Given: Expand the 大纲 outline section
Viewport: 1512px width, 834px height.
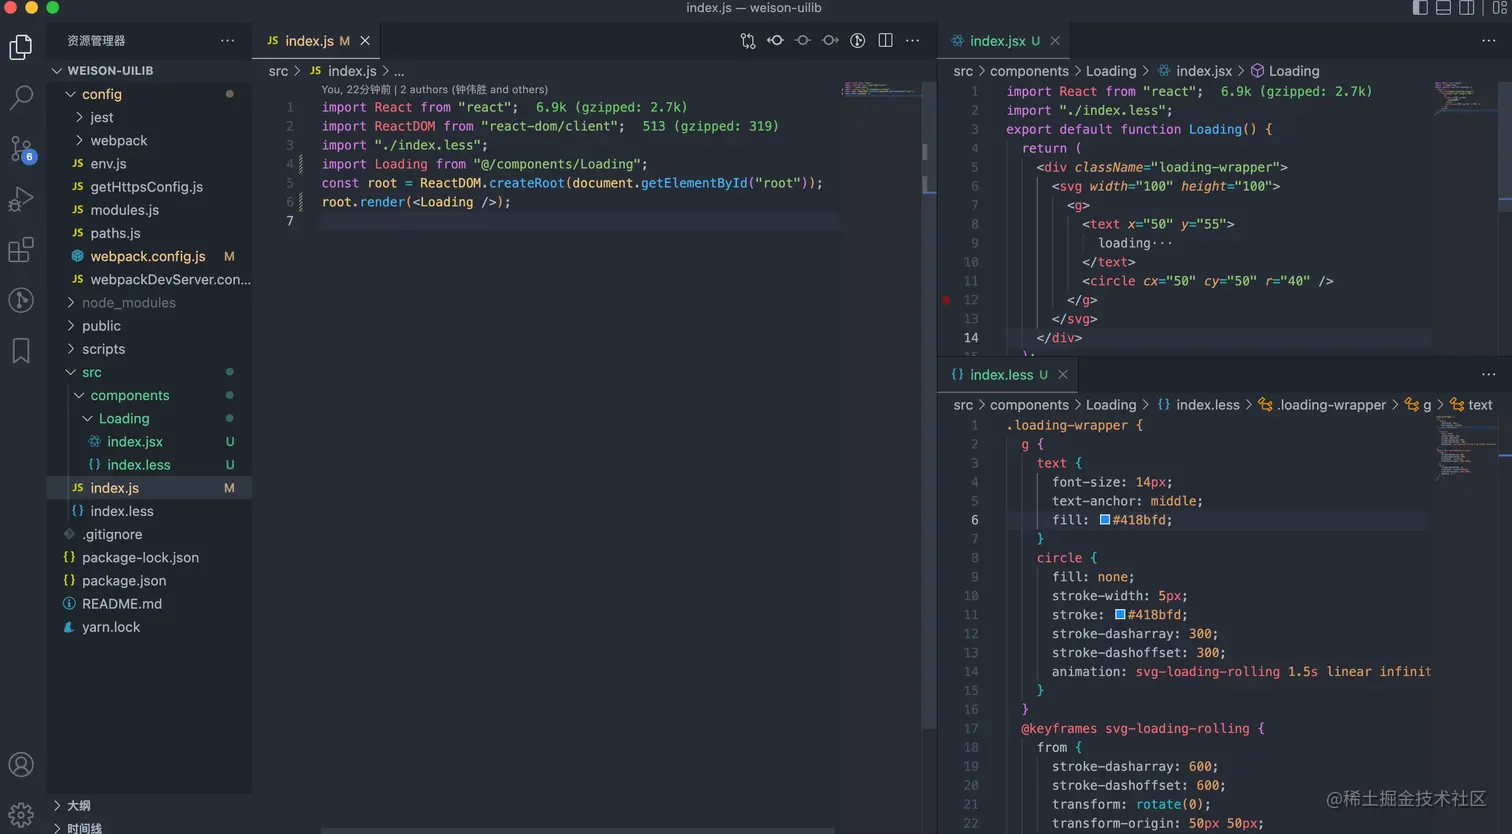Looking at the screenshot, I should (x=79, y=806).
